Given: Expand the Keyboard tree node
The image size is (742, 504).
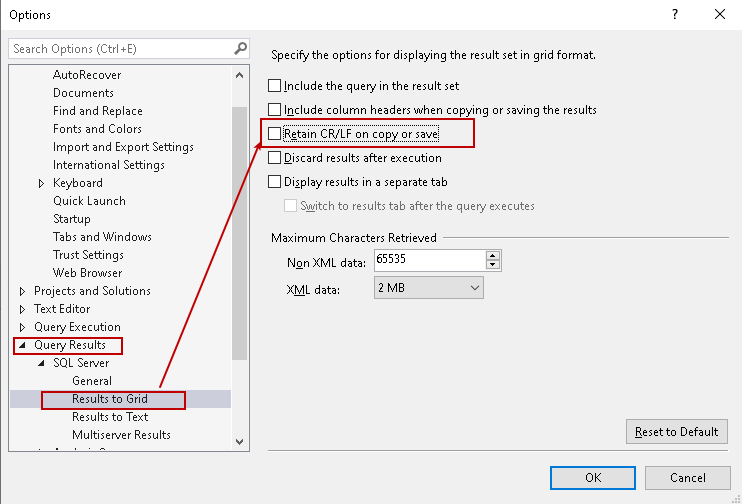Looking at the screenshot, I should (x=41, y=183).
